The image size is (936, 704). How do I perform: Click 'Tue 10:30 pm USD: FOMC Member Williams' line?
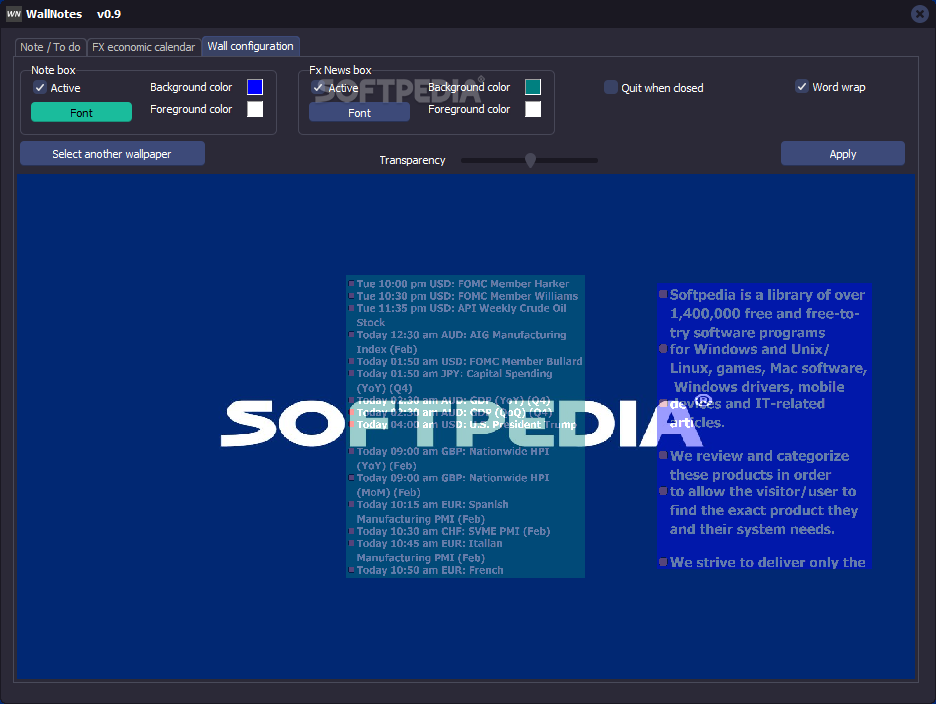click(467, 296)
